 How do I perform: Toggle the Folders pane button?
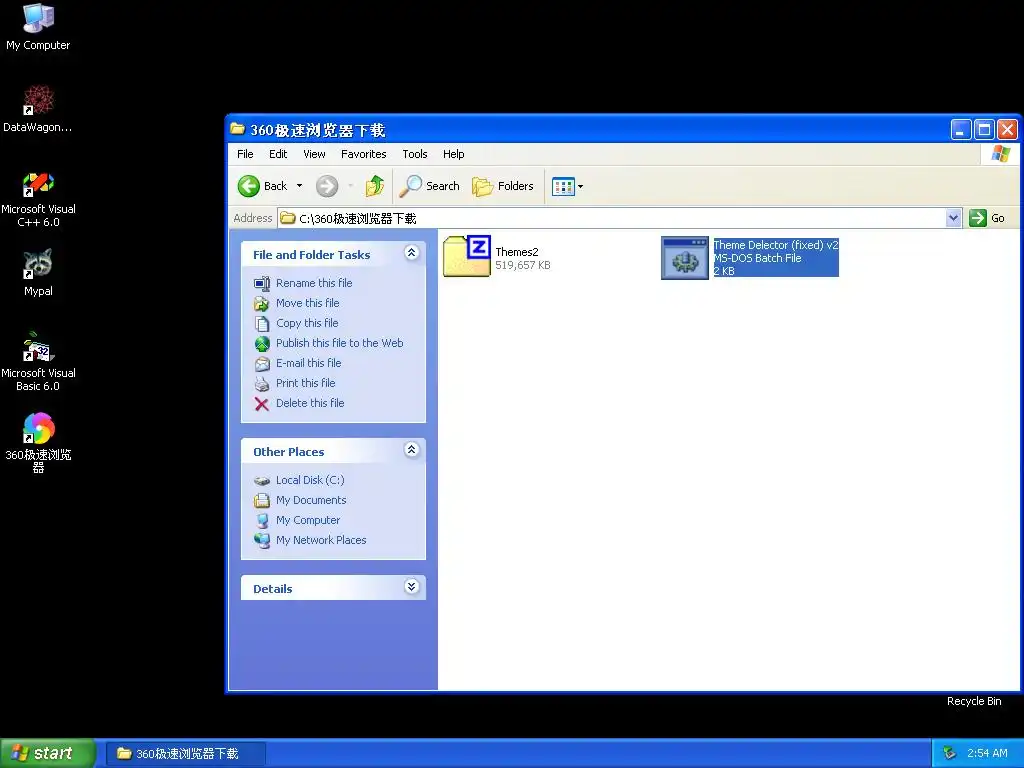[x=503, y=186]
